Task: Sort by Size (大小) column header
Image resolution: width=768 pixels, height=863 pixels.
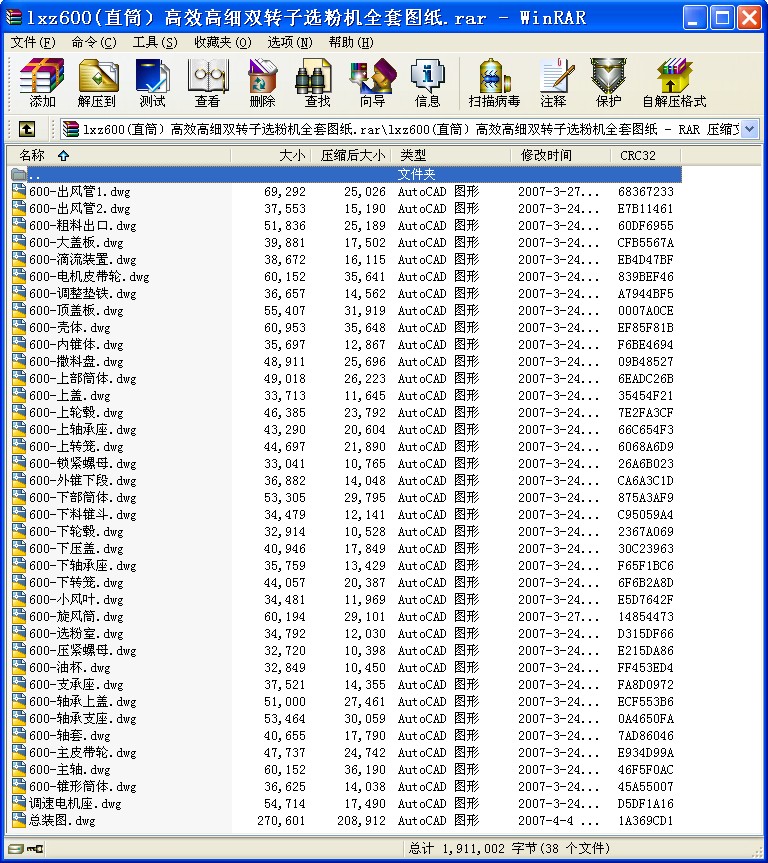Action: point(271,155)
